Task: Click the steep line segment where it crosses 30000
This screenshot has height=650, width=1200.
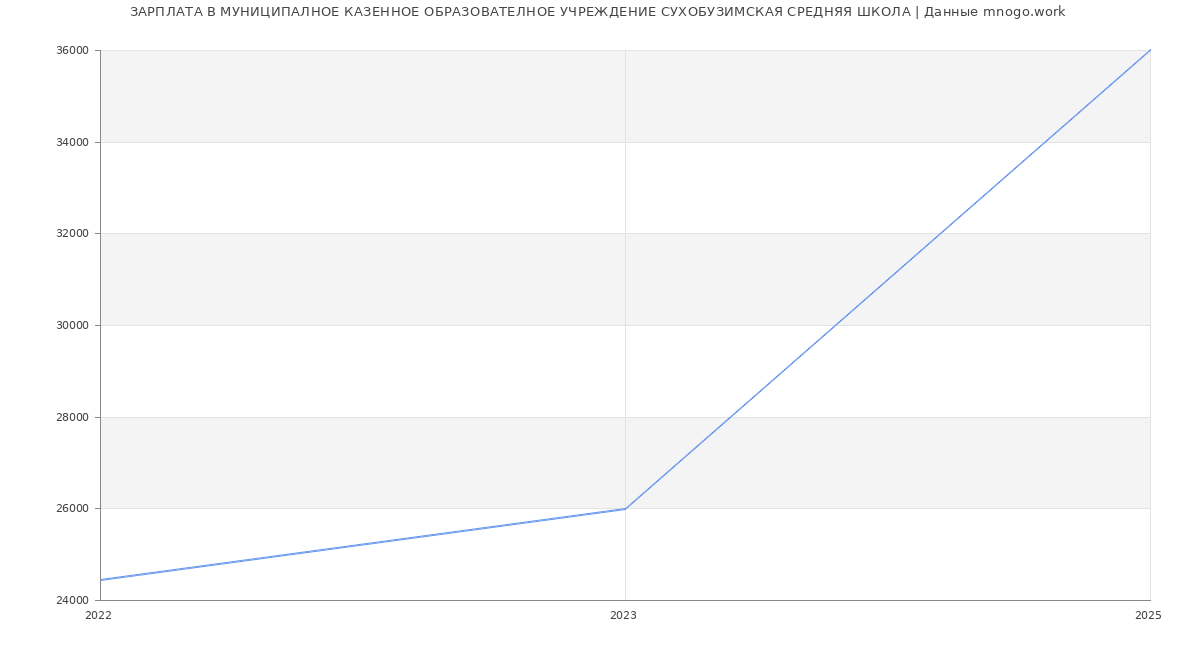Action: click(835, 325)
